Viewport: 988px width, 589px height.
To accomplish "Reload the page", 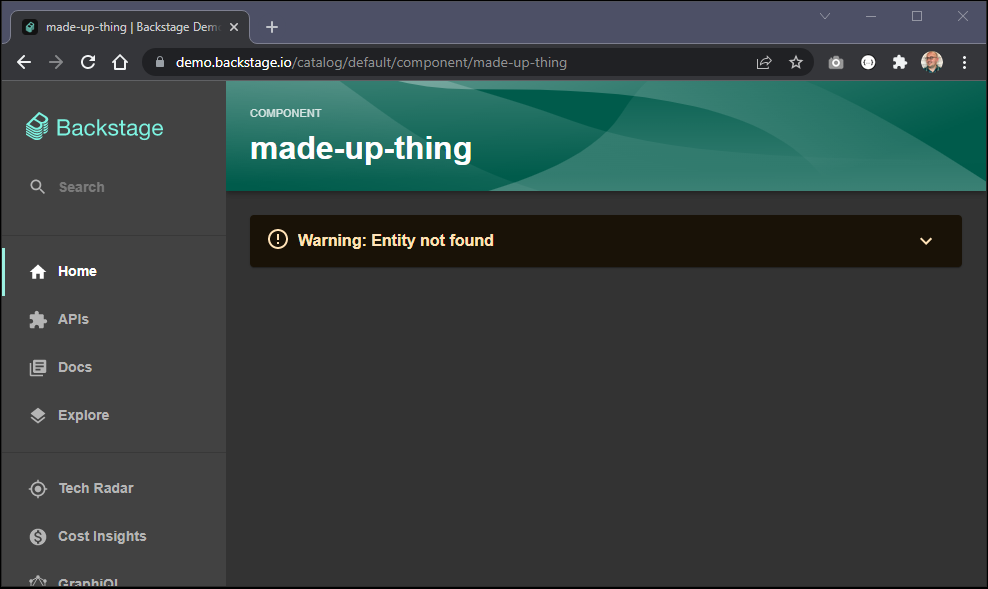I will (x=88, y=62).
